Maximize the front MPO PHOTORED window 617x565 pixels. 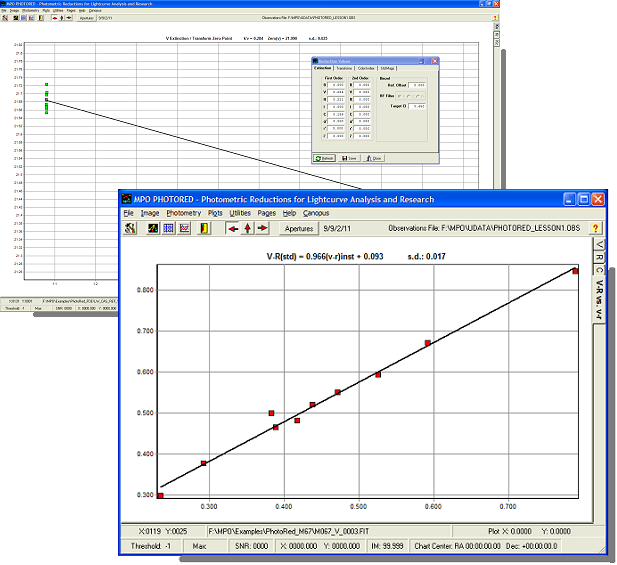(x=584, y=199)
